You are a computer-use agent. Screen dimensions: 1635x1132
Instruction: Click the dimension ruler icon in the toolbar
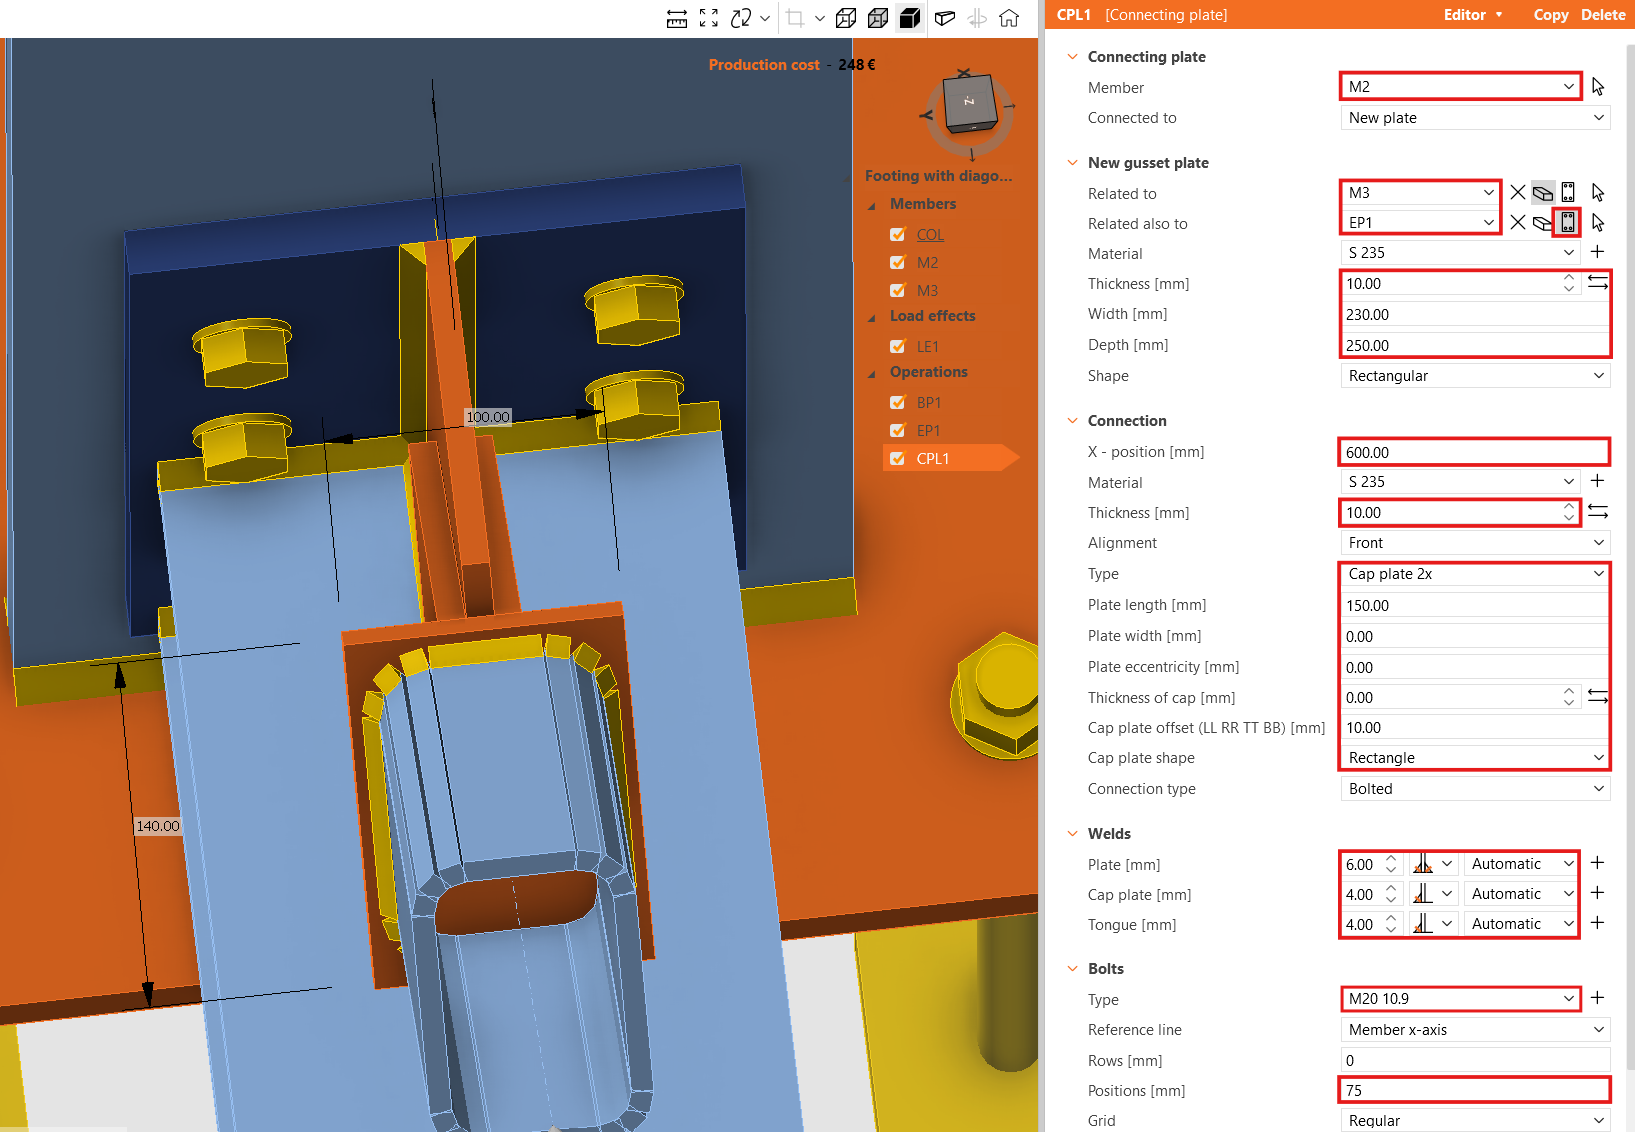coord(677,18)
